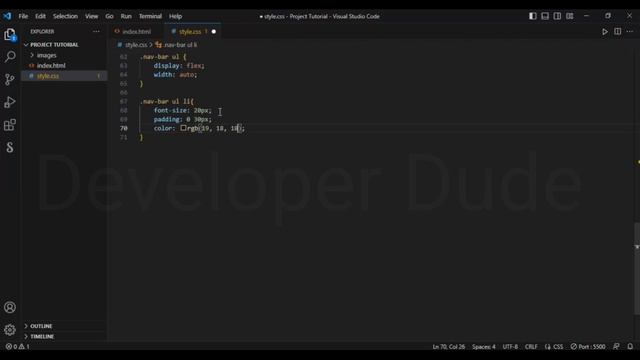The height and width of the screenshot is (360, 640).
Task: Run the file with the play icon
Action: coord(605,31)
